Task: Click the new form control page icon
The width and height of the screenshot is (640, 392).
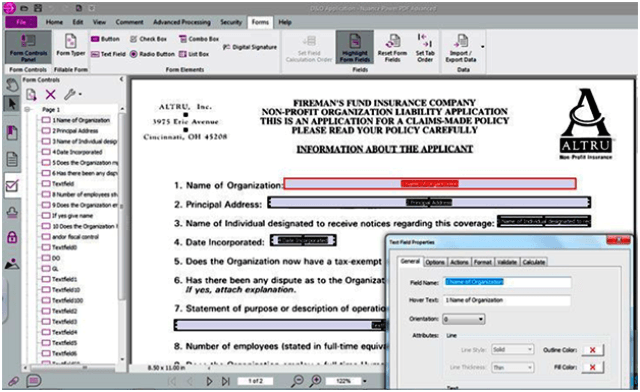Action: (31, 95)
